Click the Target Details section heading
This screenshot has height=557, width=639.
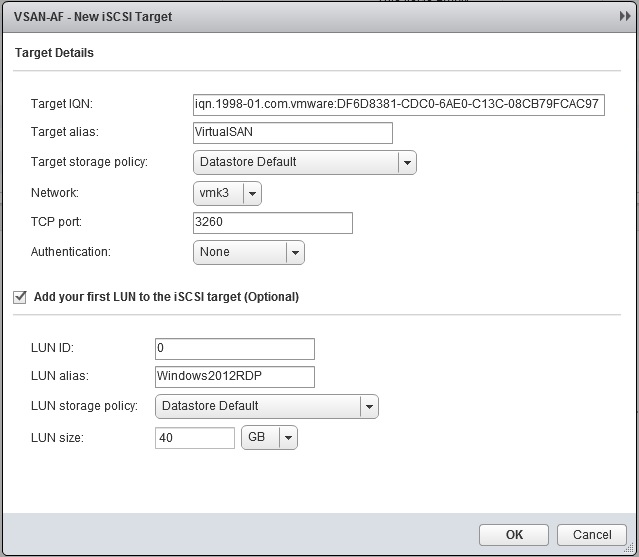click(x=54, y=53)
